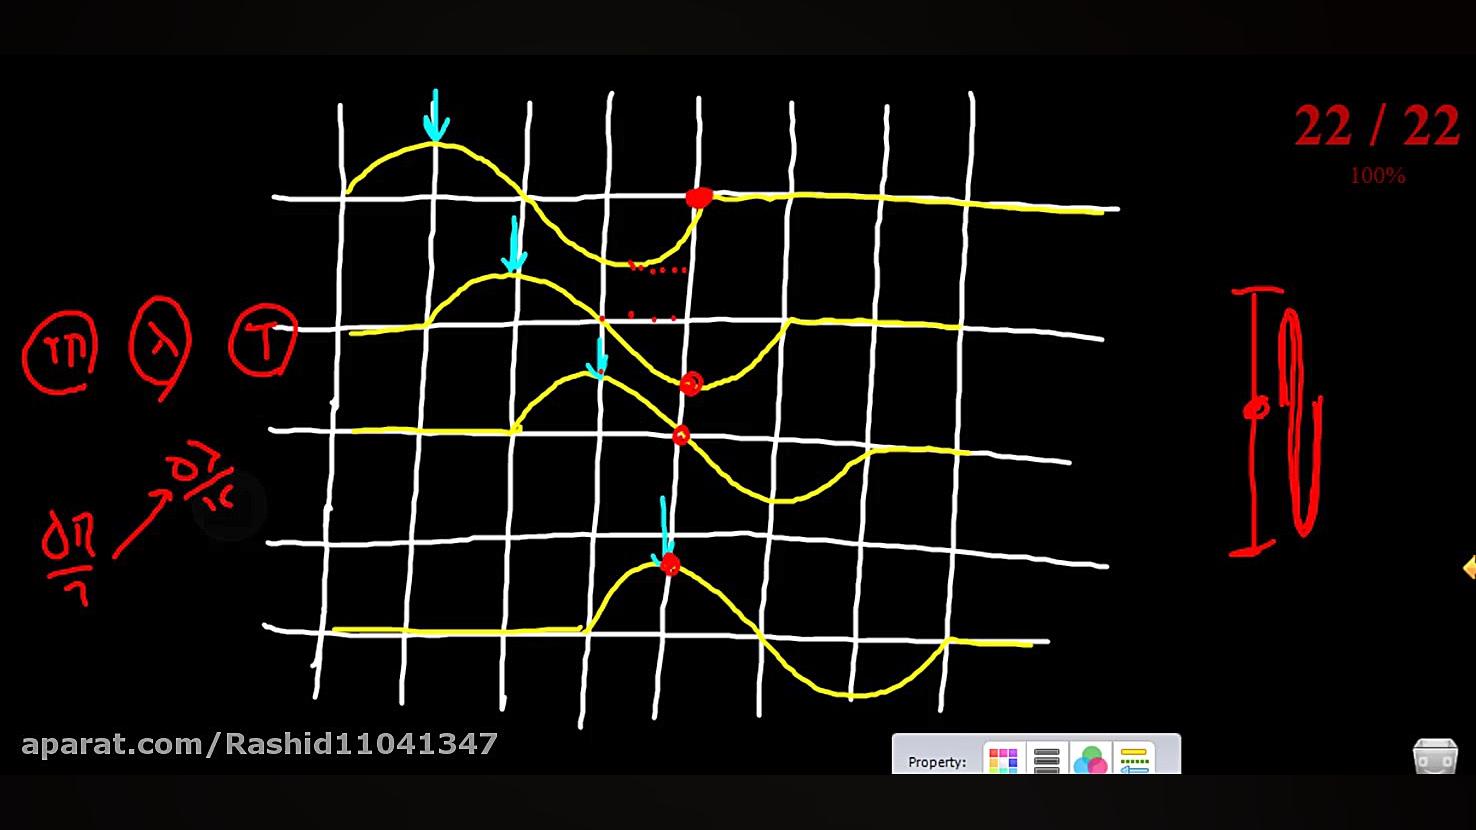Open the color palette grid property
This screenshot has height=830, width=1476.
(1003, 760)
